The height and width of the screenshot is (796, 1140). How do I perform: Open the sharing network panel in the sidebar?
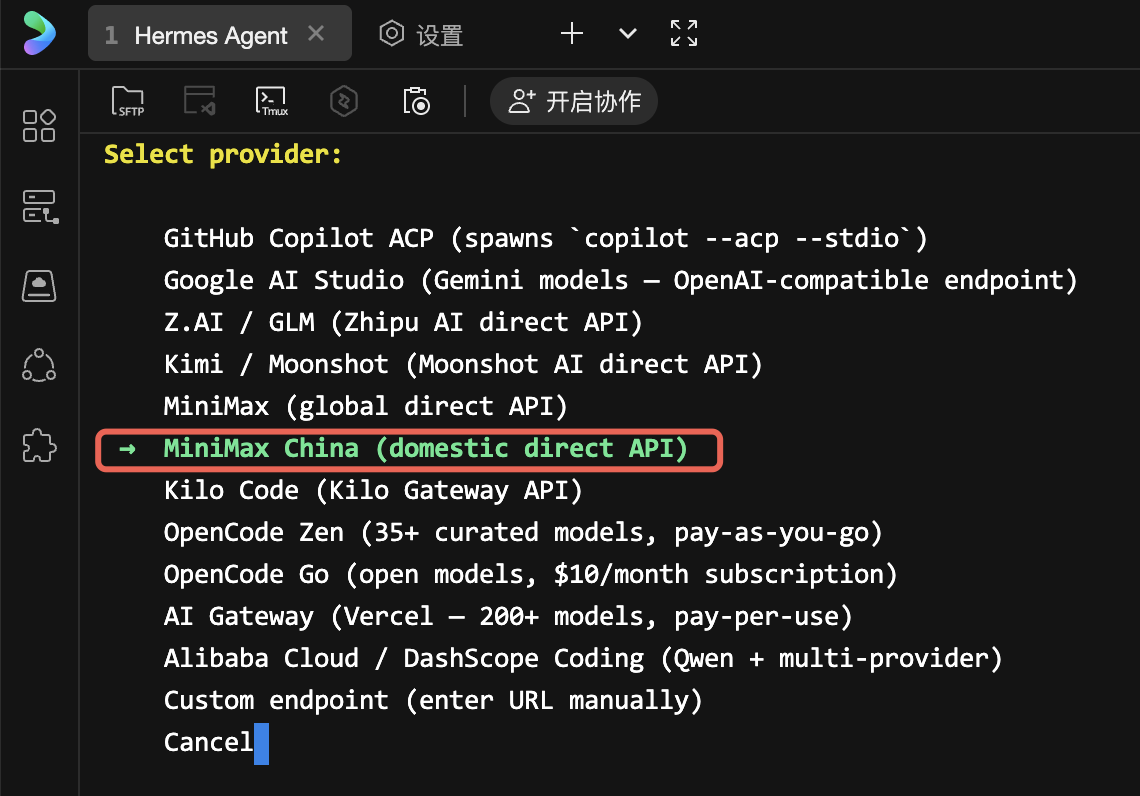tap(39, 365)
